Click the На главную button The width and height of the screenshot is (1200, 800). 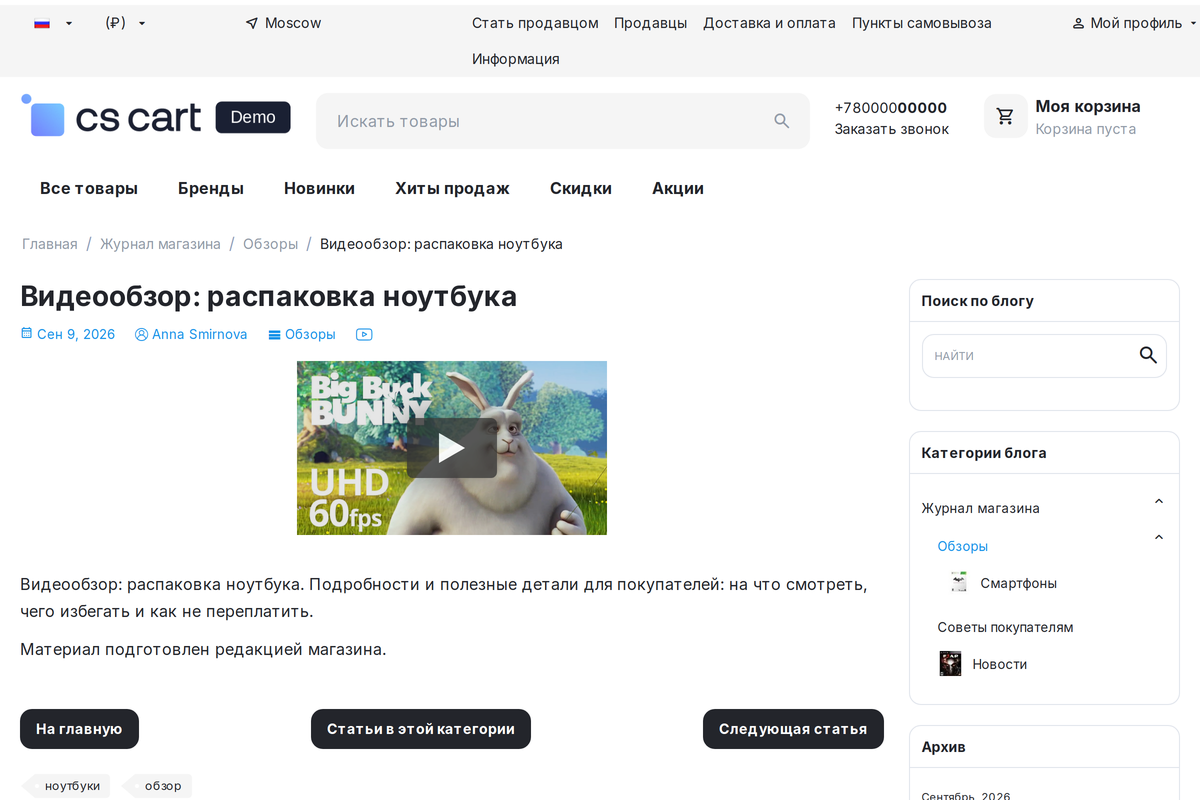tap(79, 729)
